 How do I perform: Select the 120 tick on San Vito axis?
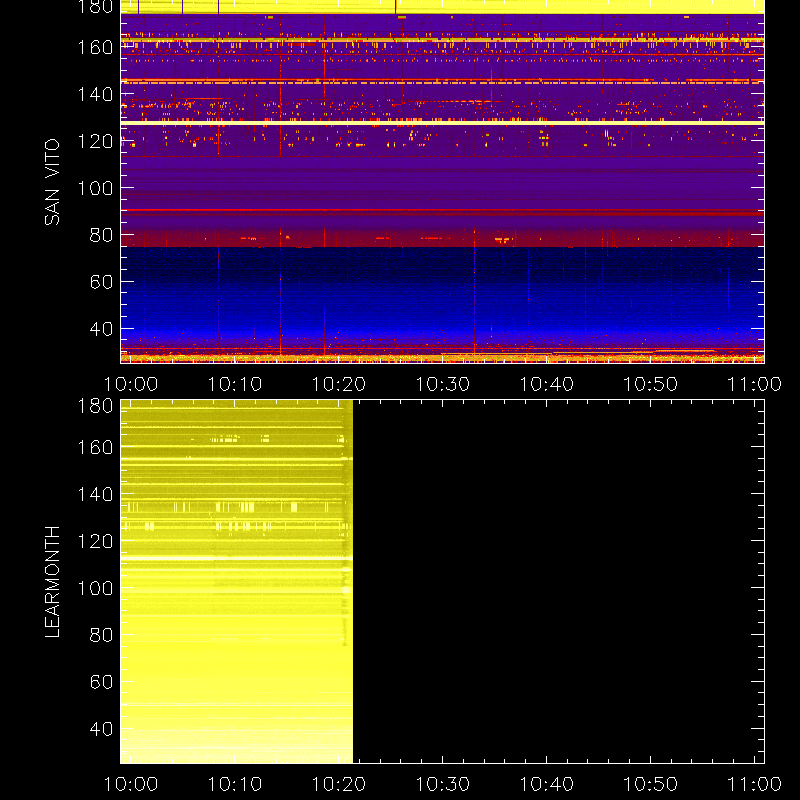pyautogui.click(x=95, y=141)
